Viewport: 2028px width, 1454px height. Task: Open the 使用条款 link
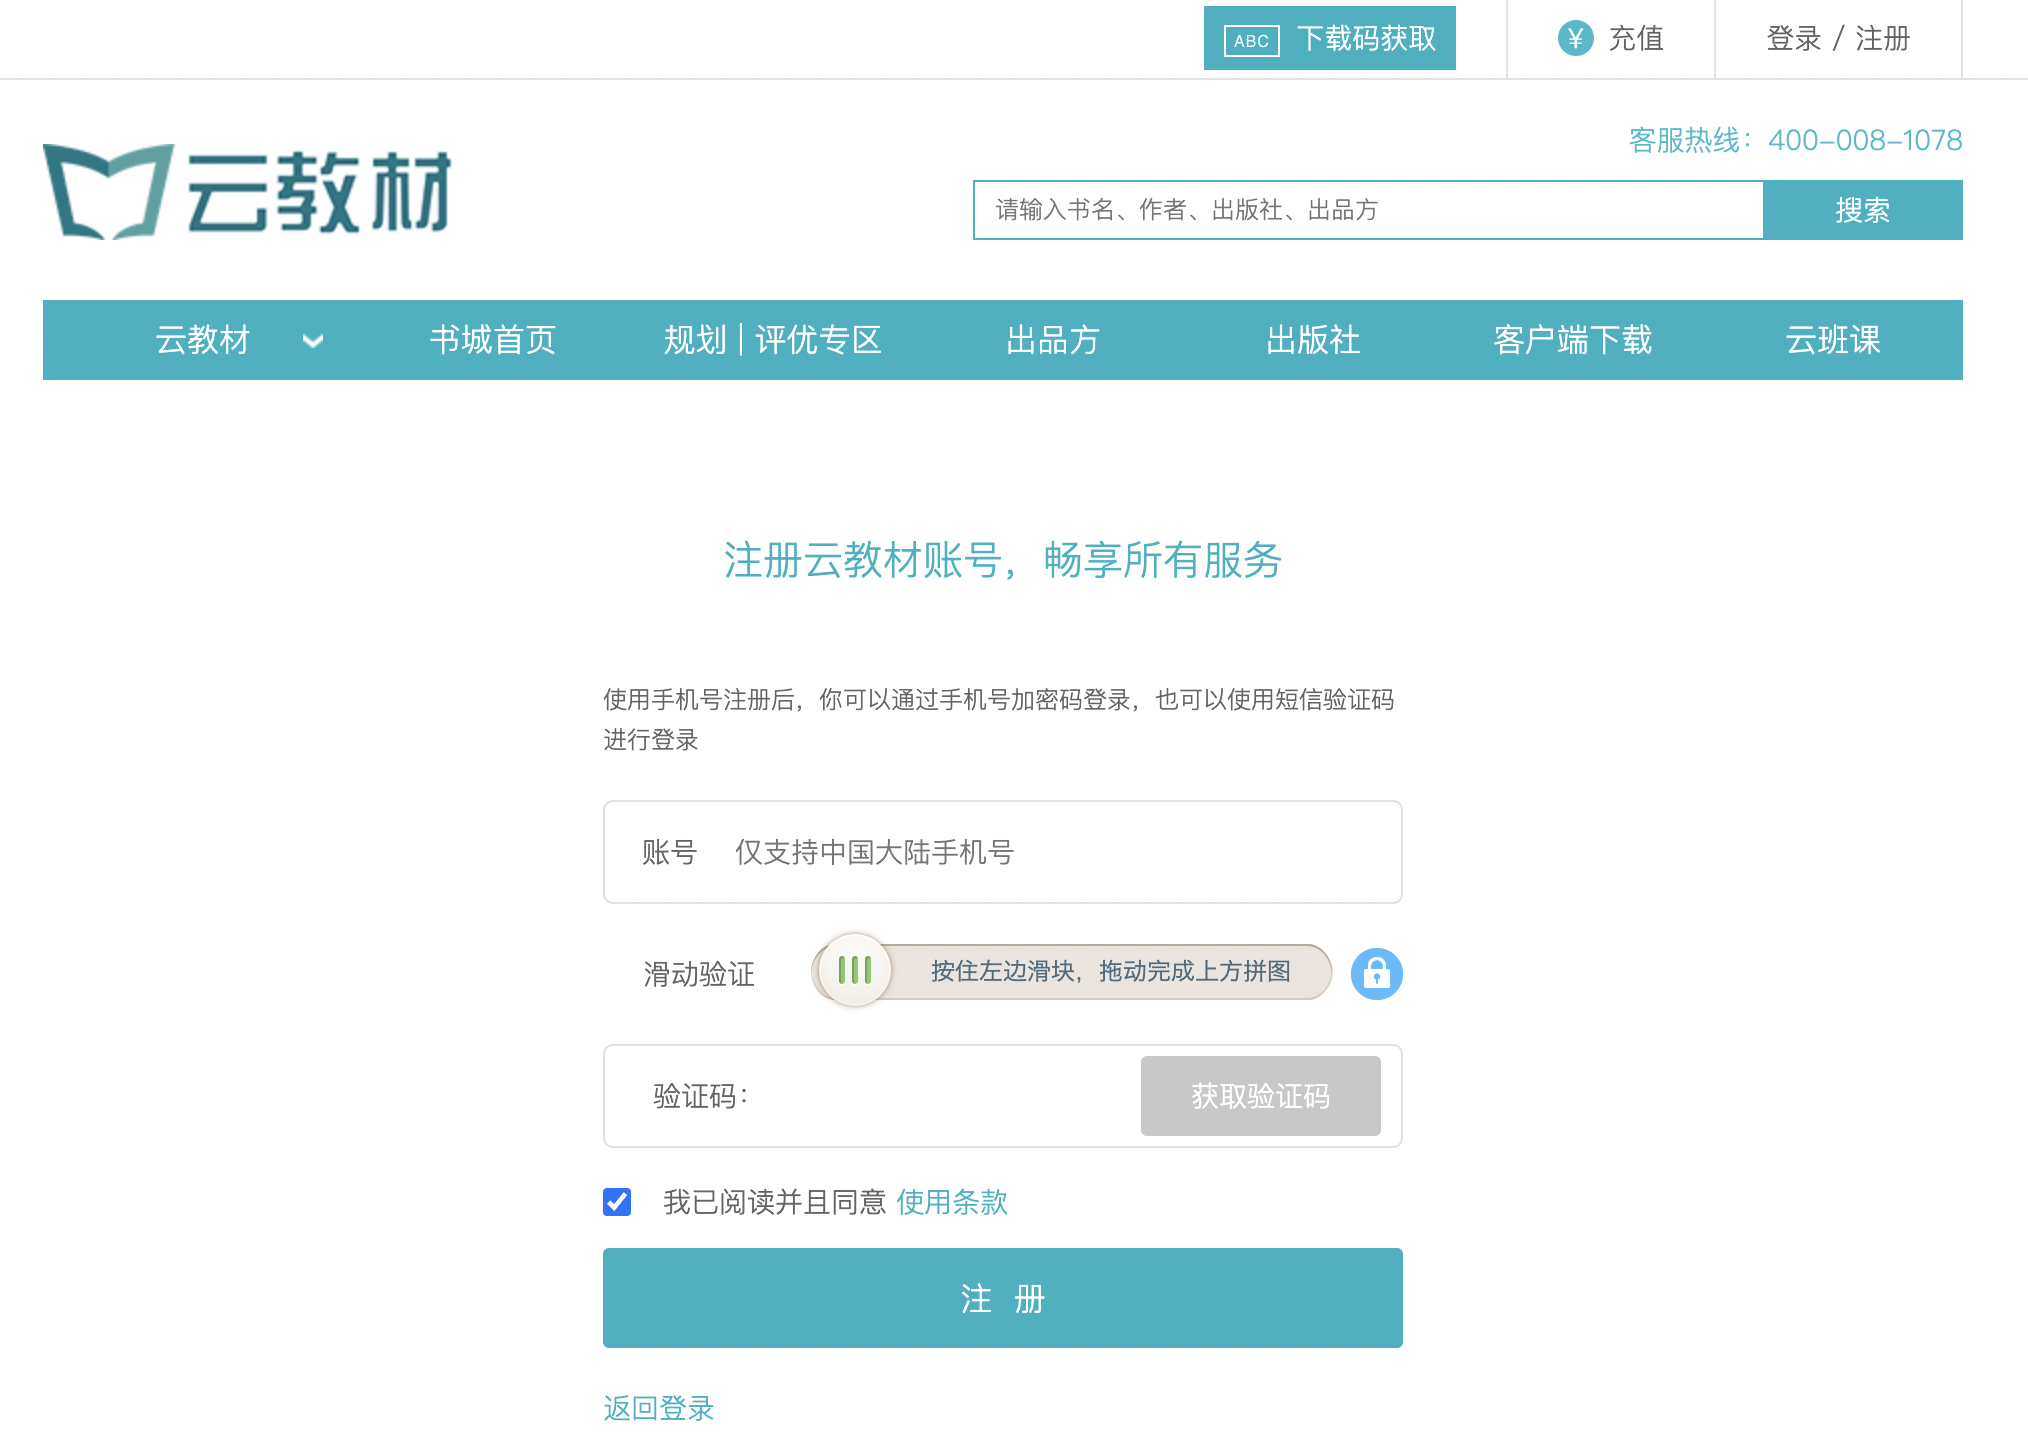(952, 1202)
